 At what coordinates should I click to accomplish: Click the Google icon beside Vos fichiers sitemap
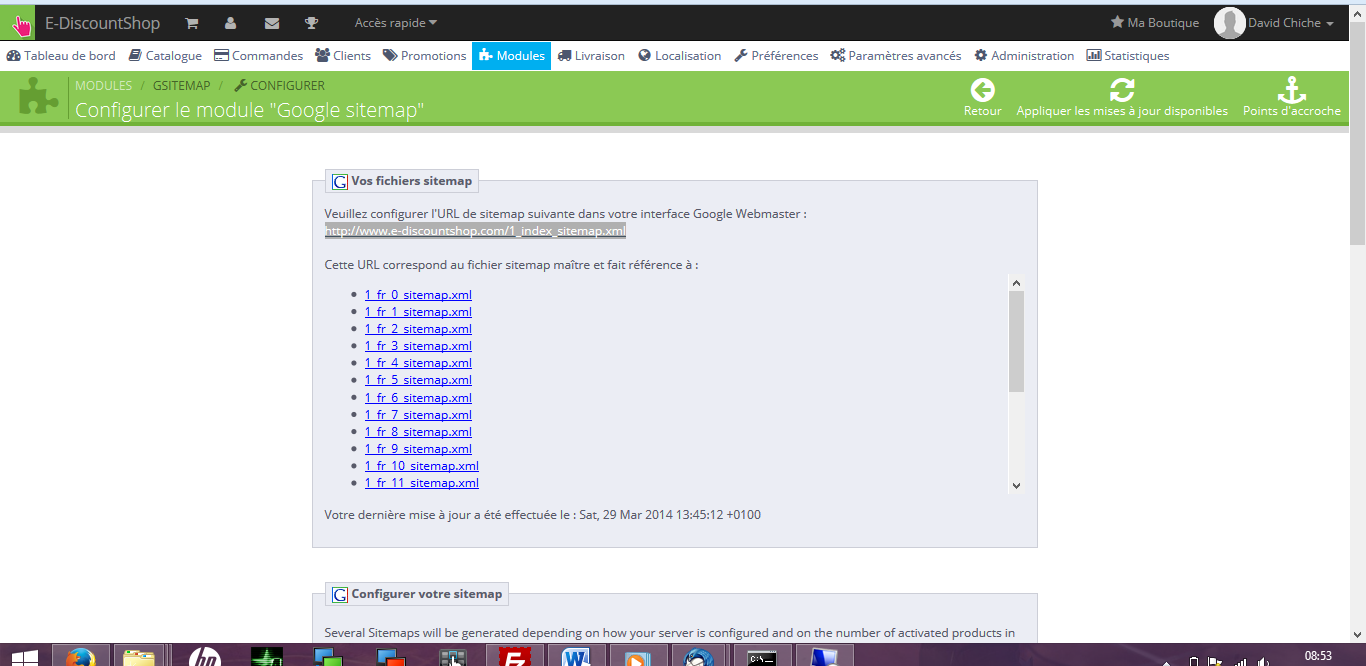pos(340,182)
